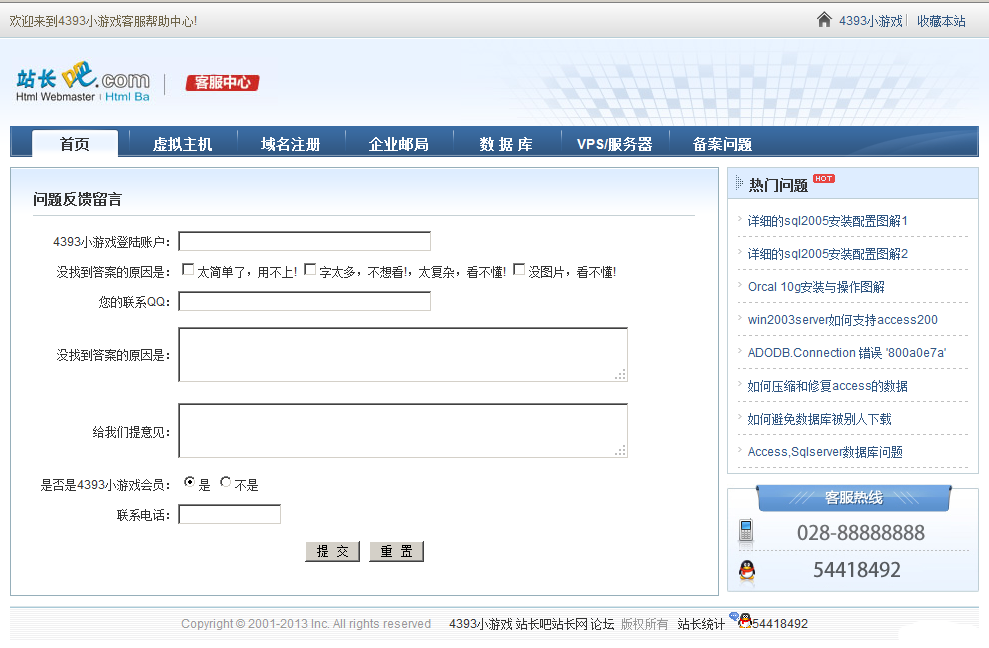Screen dimensions: 989x648
Task: Click the 4393小游戏 link in top bar
Action: click(x=870, y=21)
